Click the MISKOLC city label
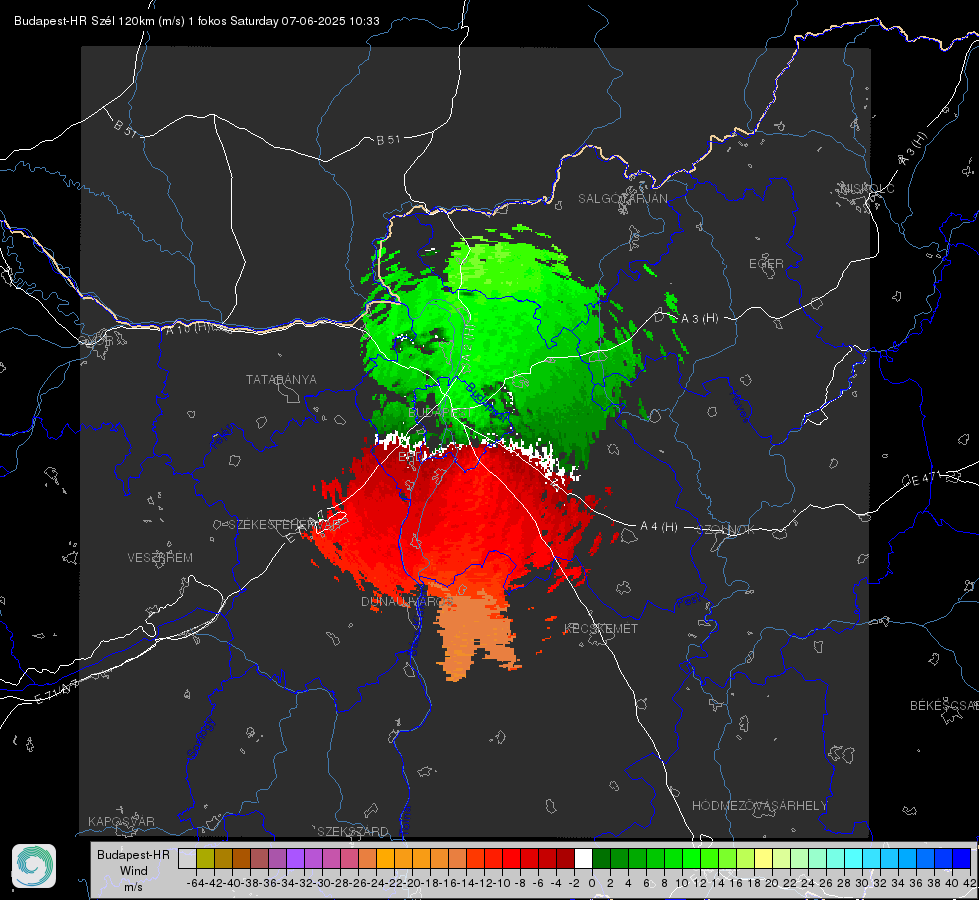This screenshot has height=900, width=979. [x=867, y=188]
